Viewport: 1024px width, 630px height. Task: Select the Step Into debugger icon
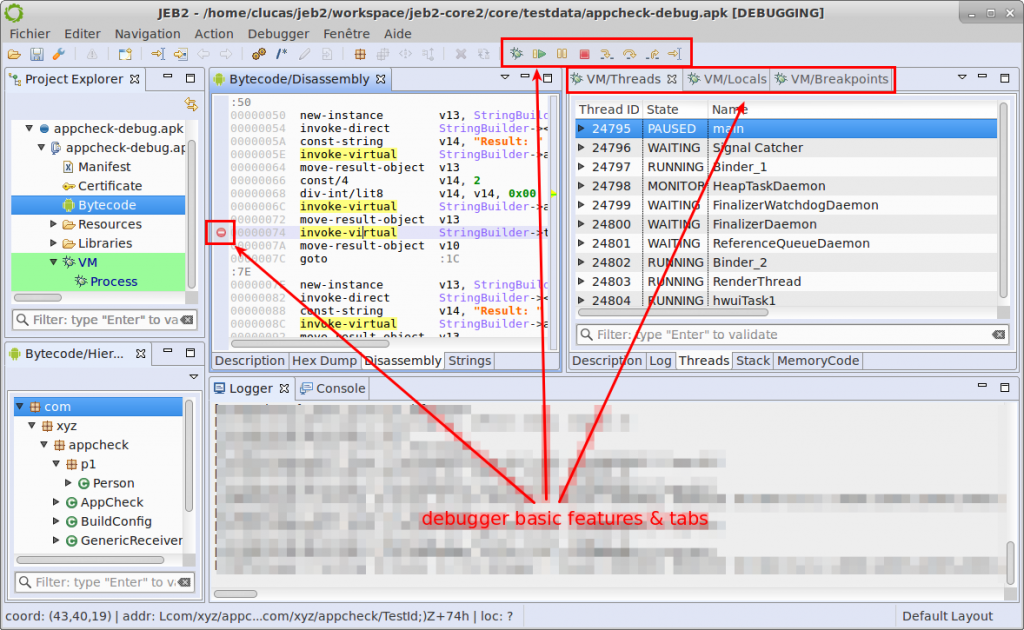click(x=608, y=53)
